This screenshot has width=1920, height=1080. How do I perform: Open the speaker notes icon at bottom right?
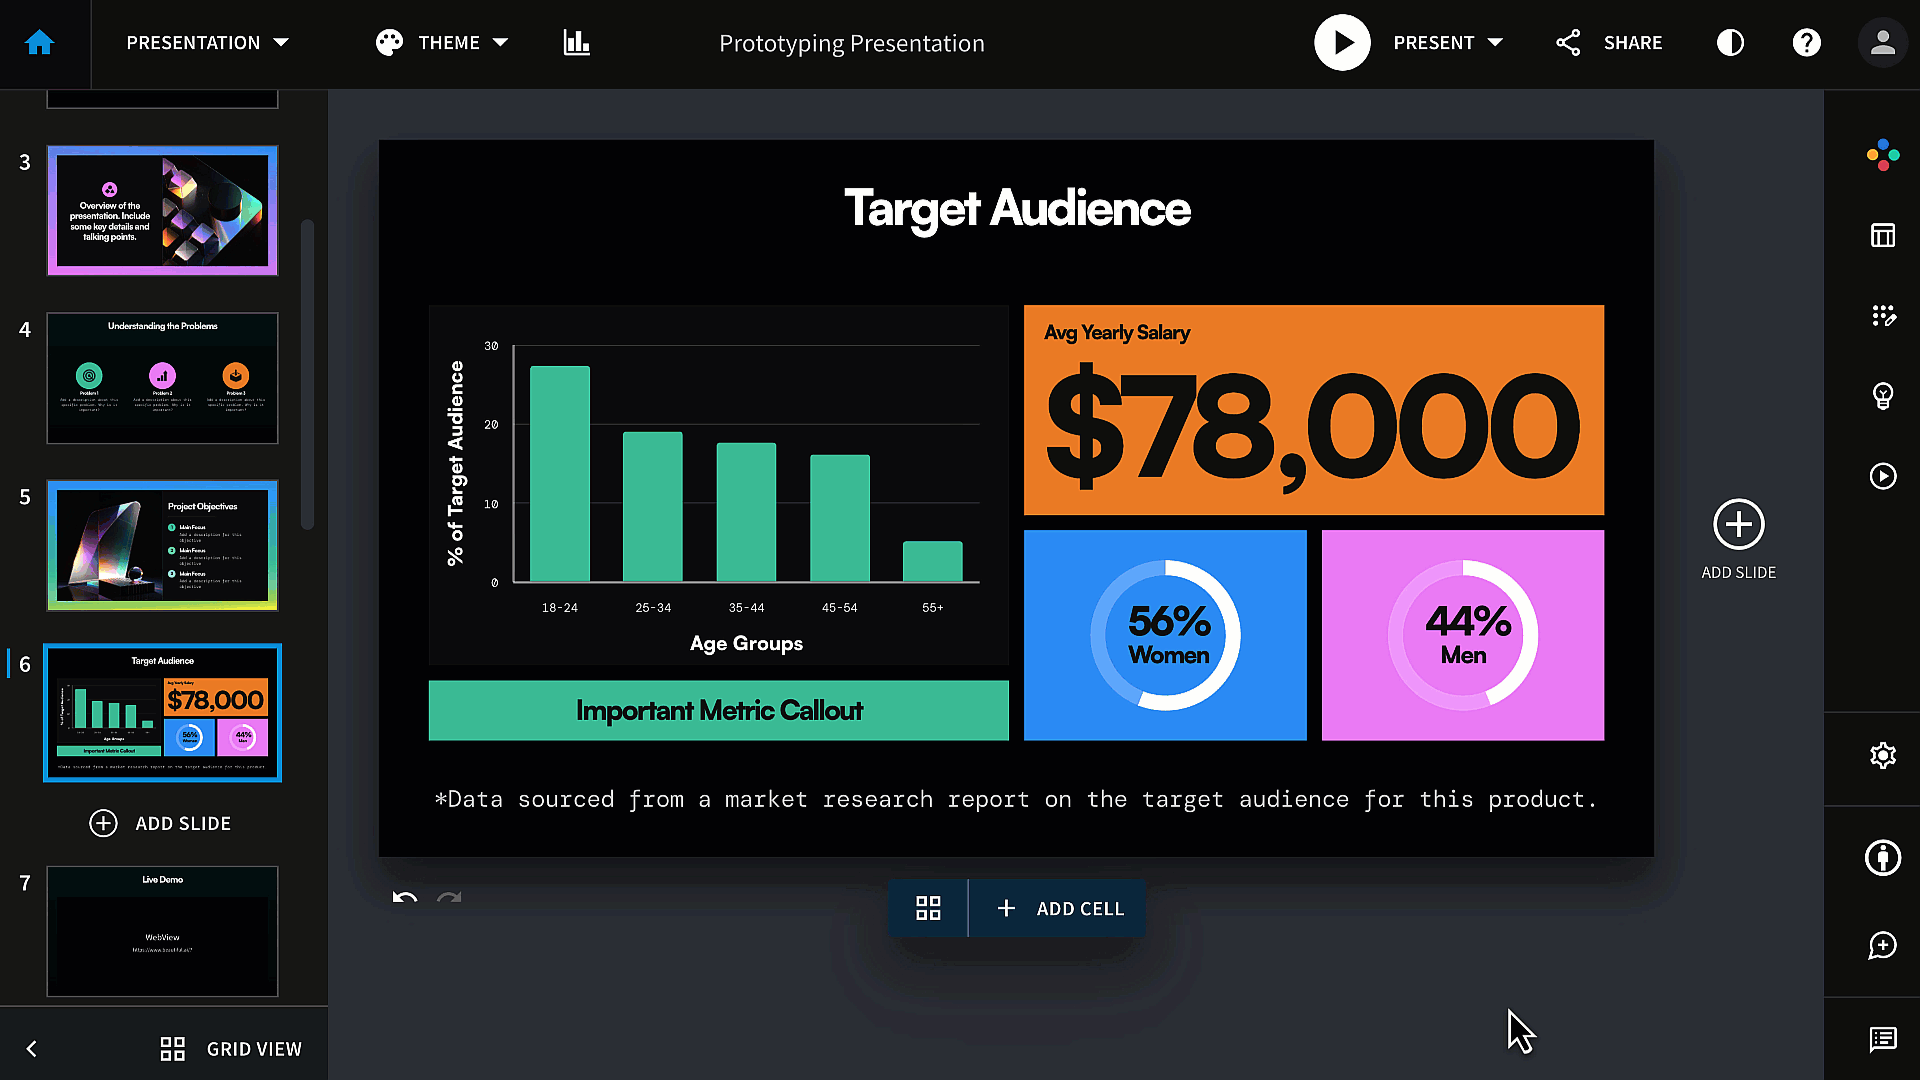coord(1883,1040)
